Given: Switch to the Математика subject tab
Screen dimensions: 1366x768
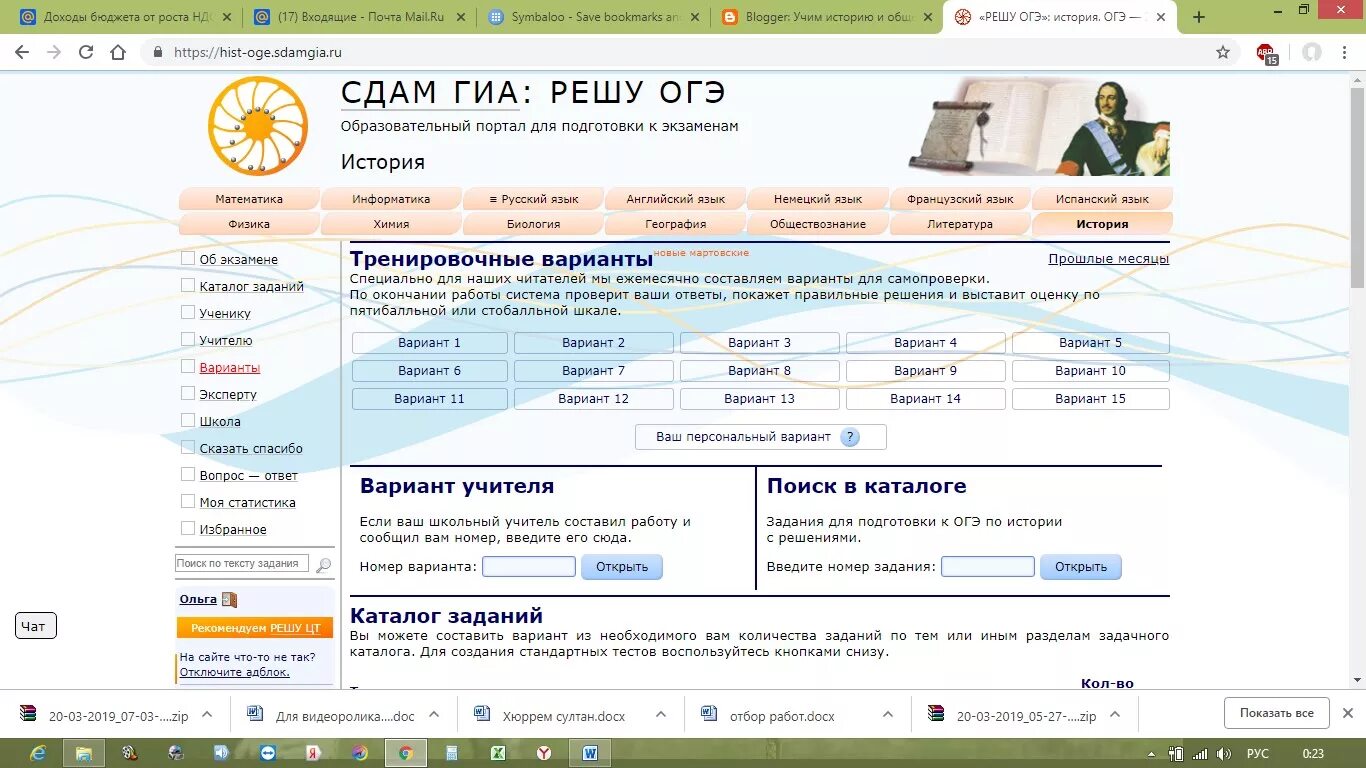Looking at the screenshot, I should 249,198.
